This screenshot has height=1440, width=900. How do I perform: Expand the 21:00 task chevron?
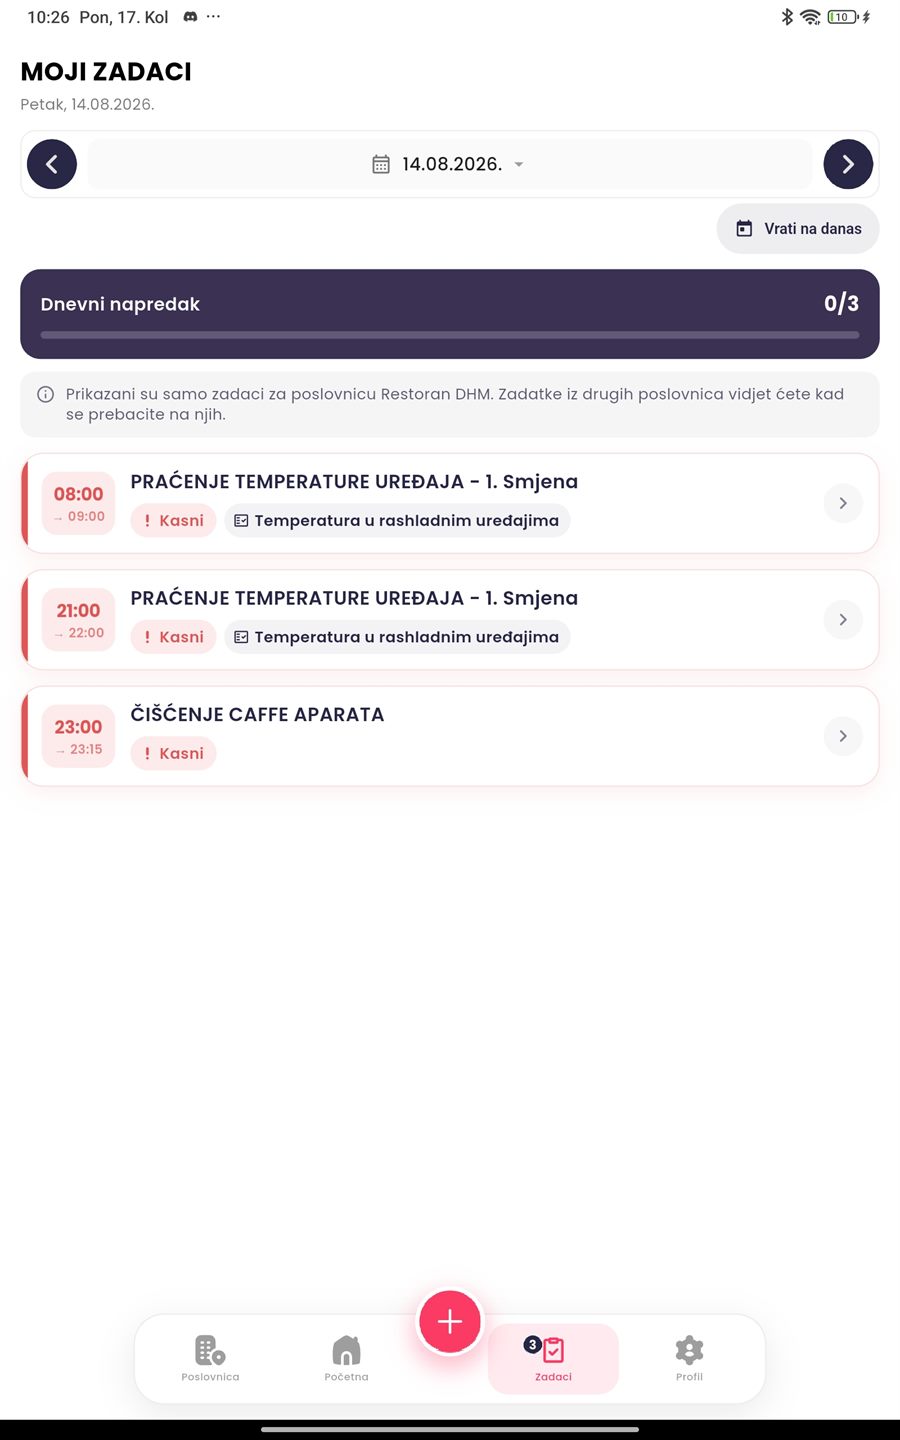(843, 620)
